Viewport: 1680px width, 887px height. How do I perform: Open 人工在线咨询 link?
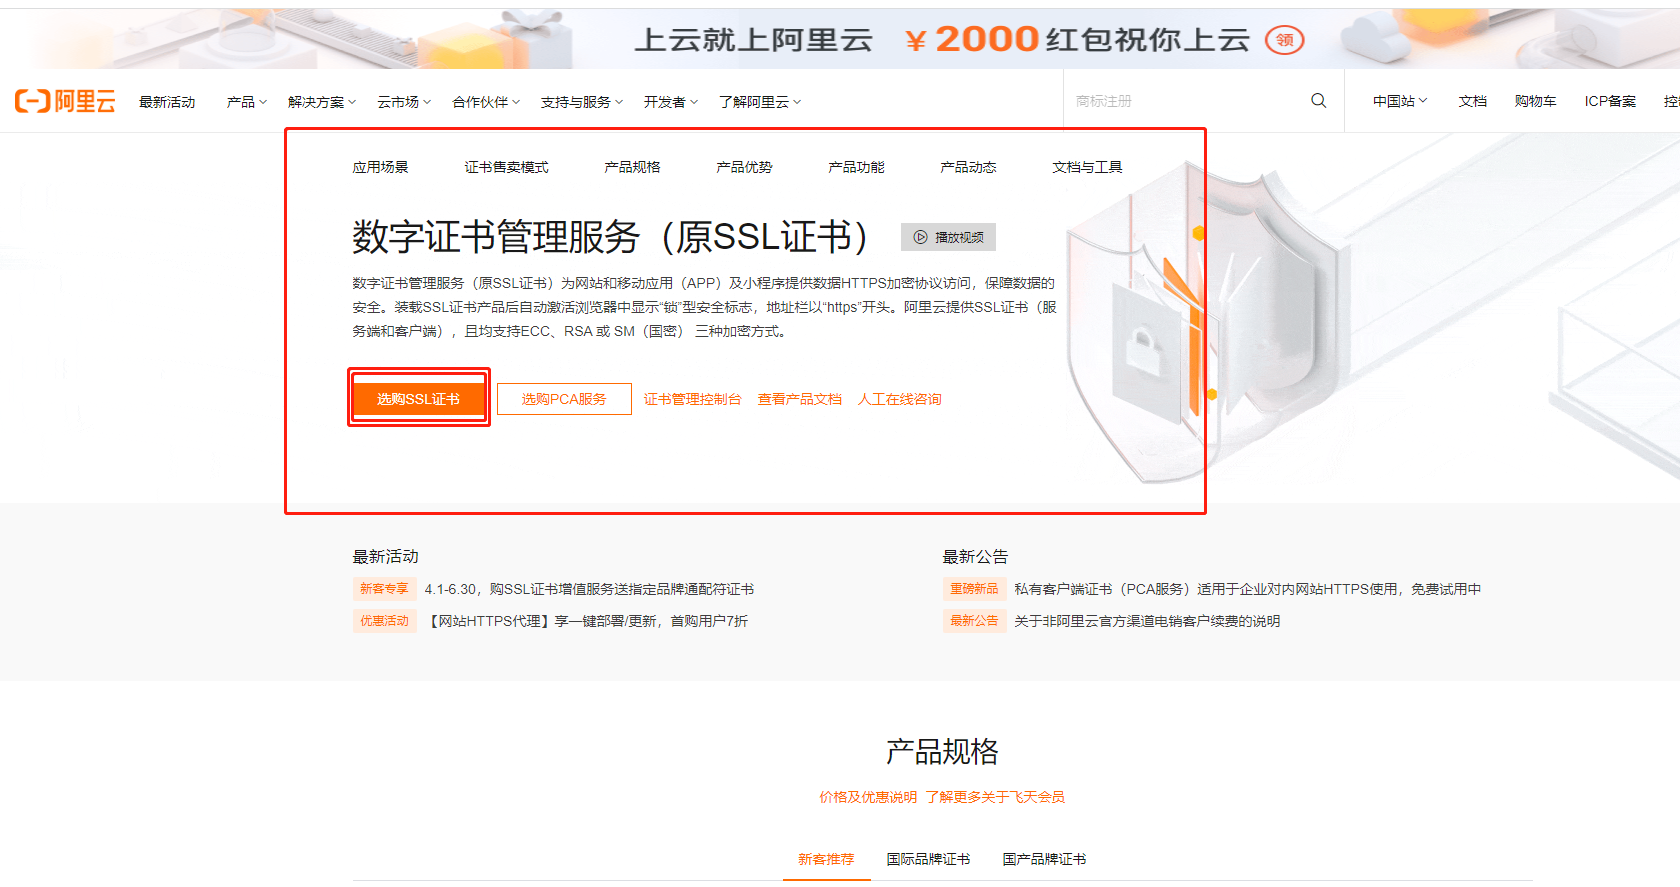coord(899,399)
